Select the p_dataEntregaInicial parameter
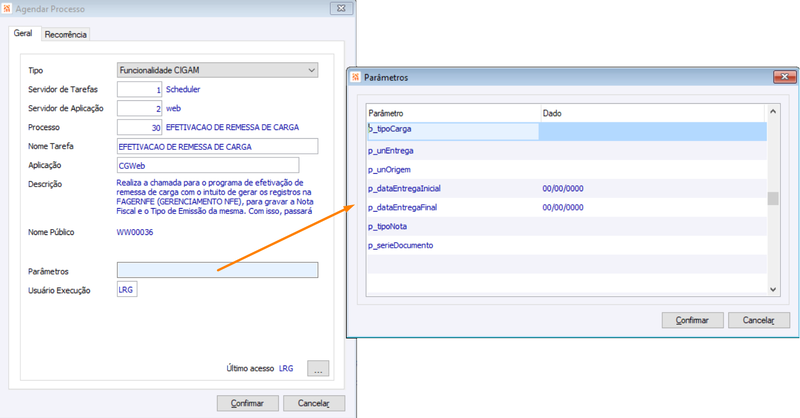Screen dimensions: 800x418 [x=404, y=188]
